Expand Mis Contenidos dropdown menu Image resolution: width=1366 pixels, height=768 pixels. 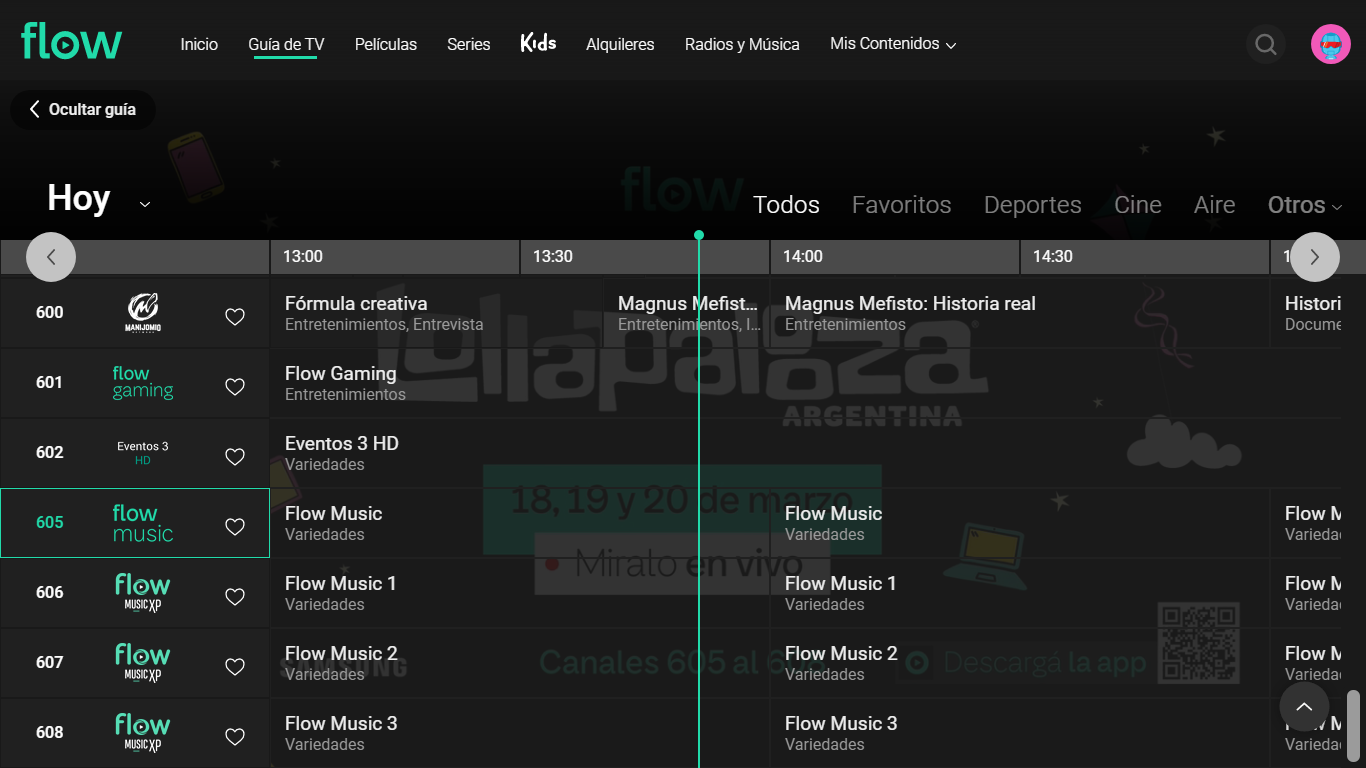[893, 44]
